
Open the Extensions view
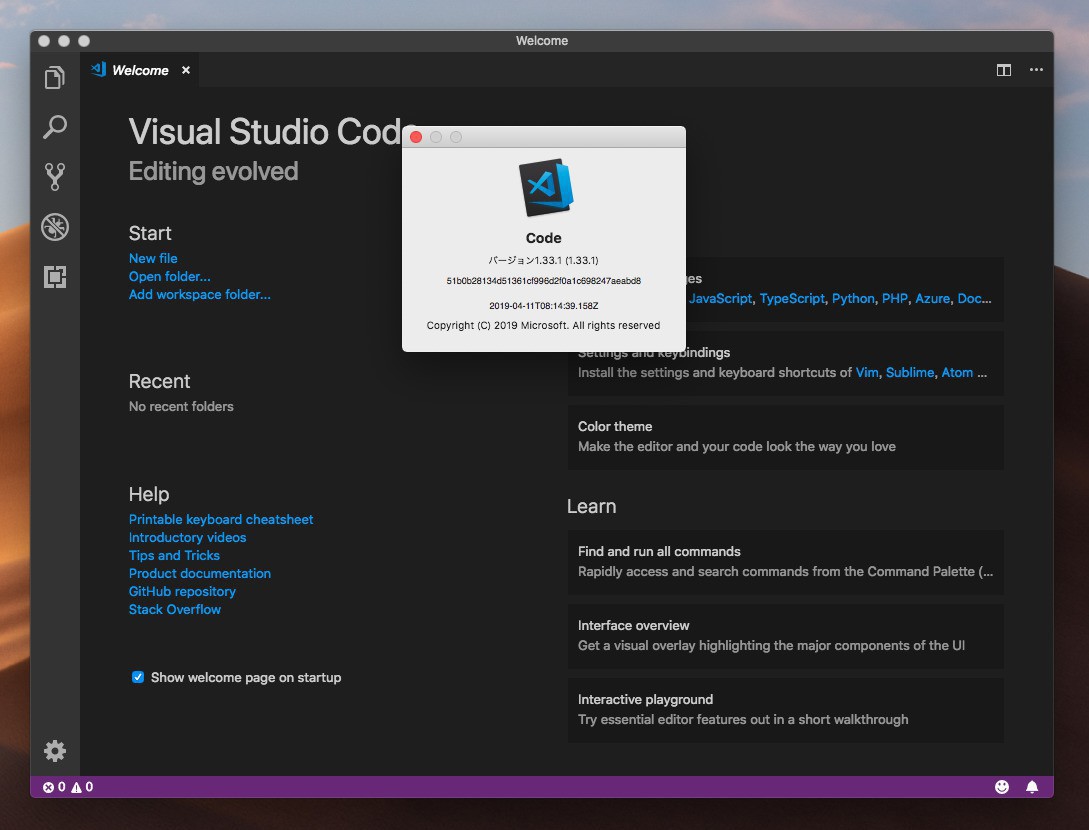coord(55,277)
